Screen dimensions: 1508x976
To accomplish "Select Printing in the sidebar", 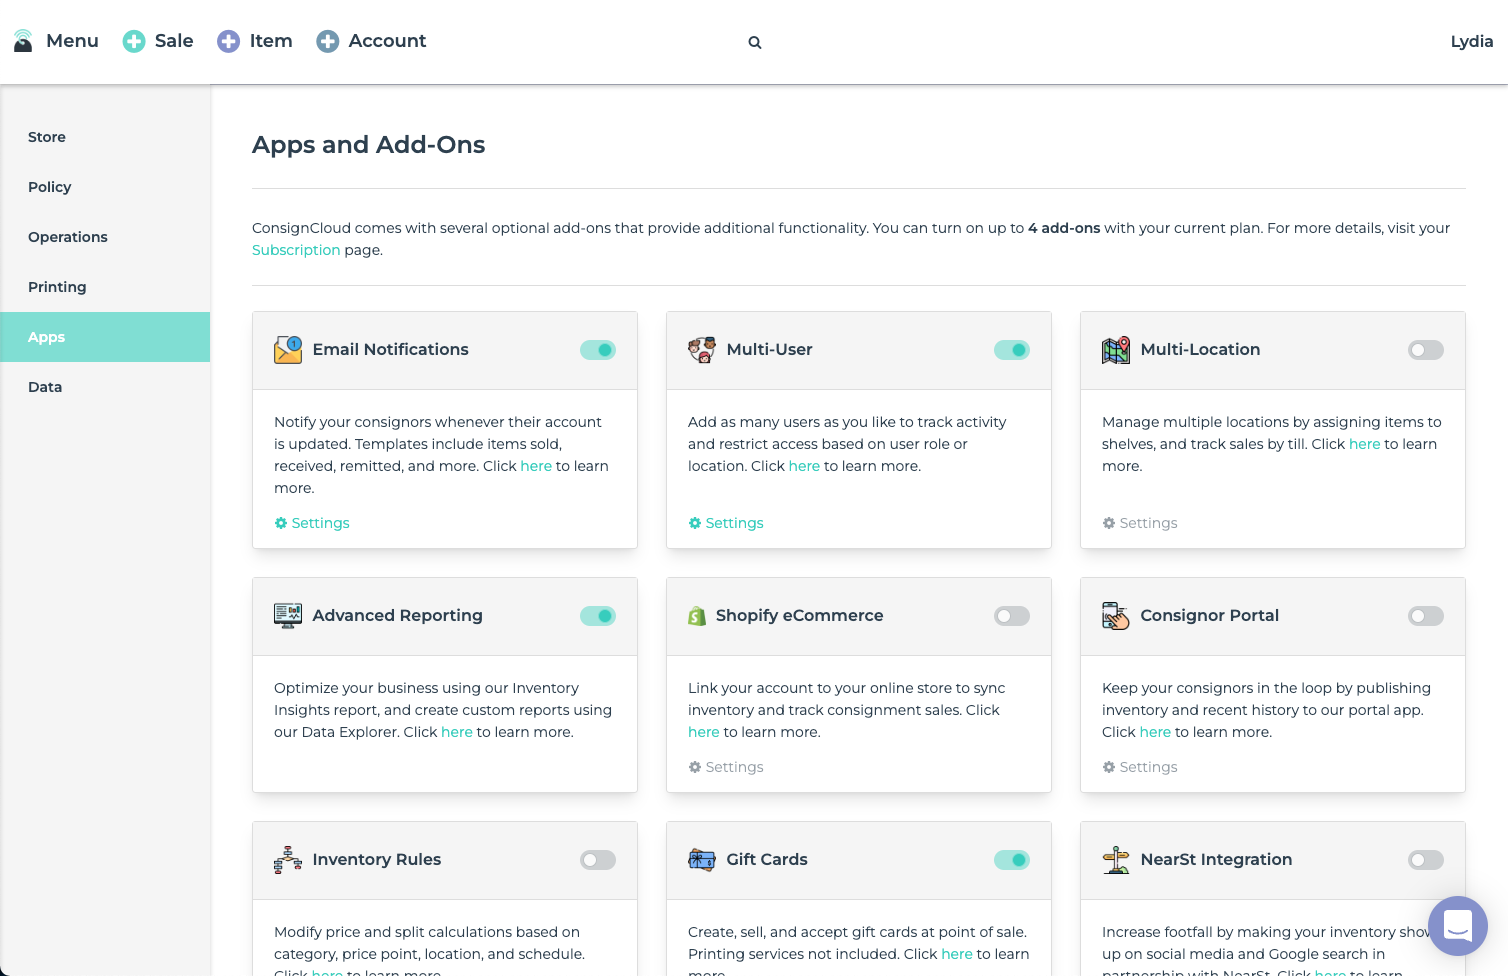I will [x=57, y=287].
